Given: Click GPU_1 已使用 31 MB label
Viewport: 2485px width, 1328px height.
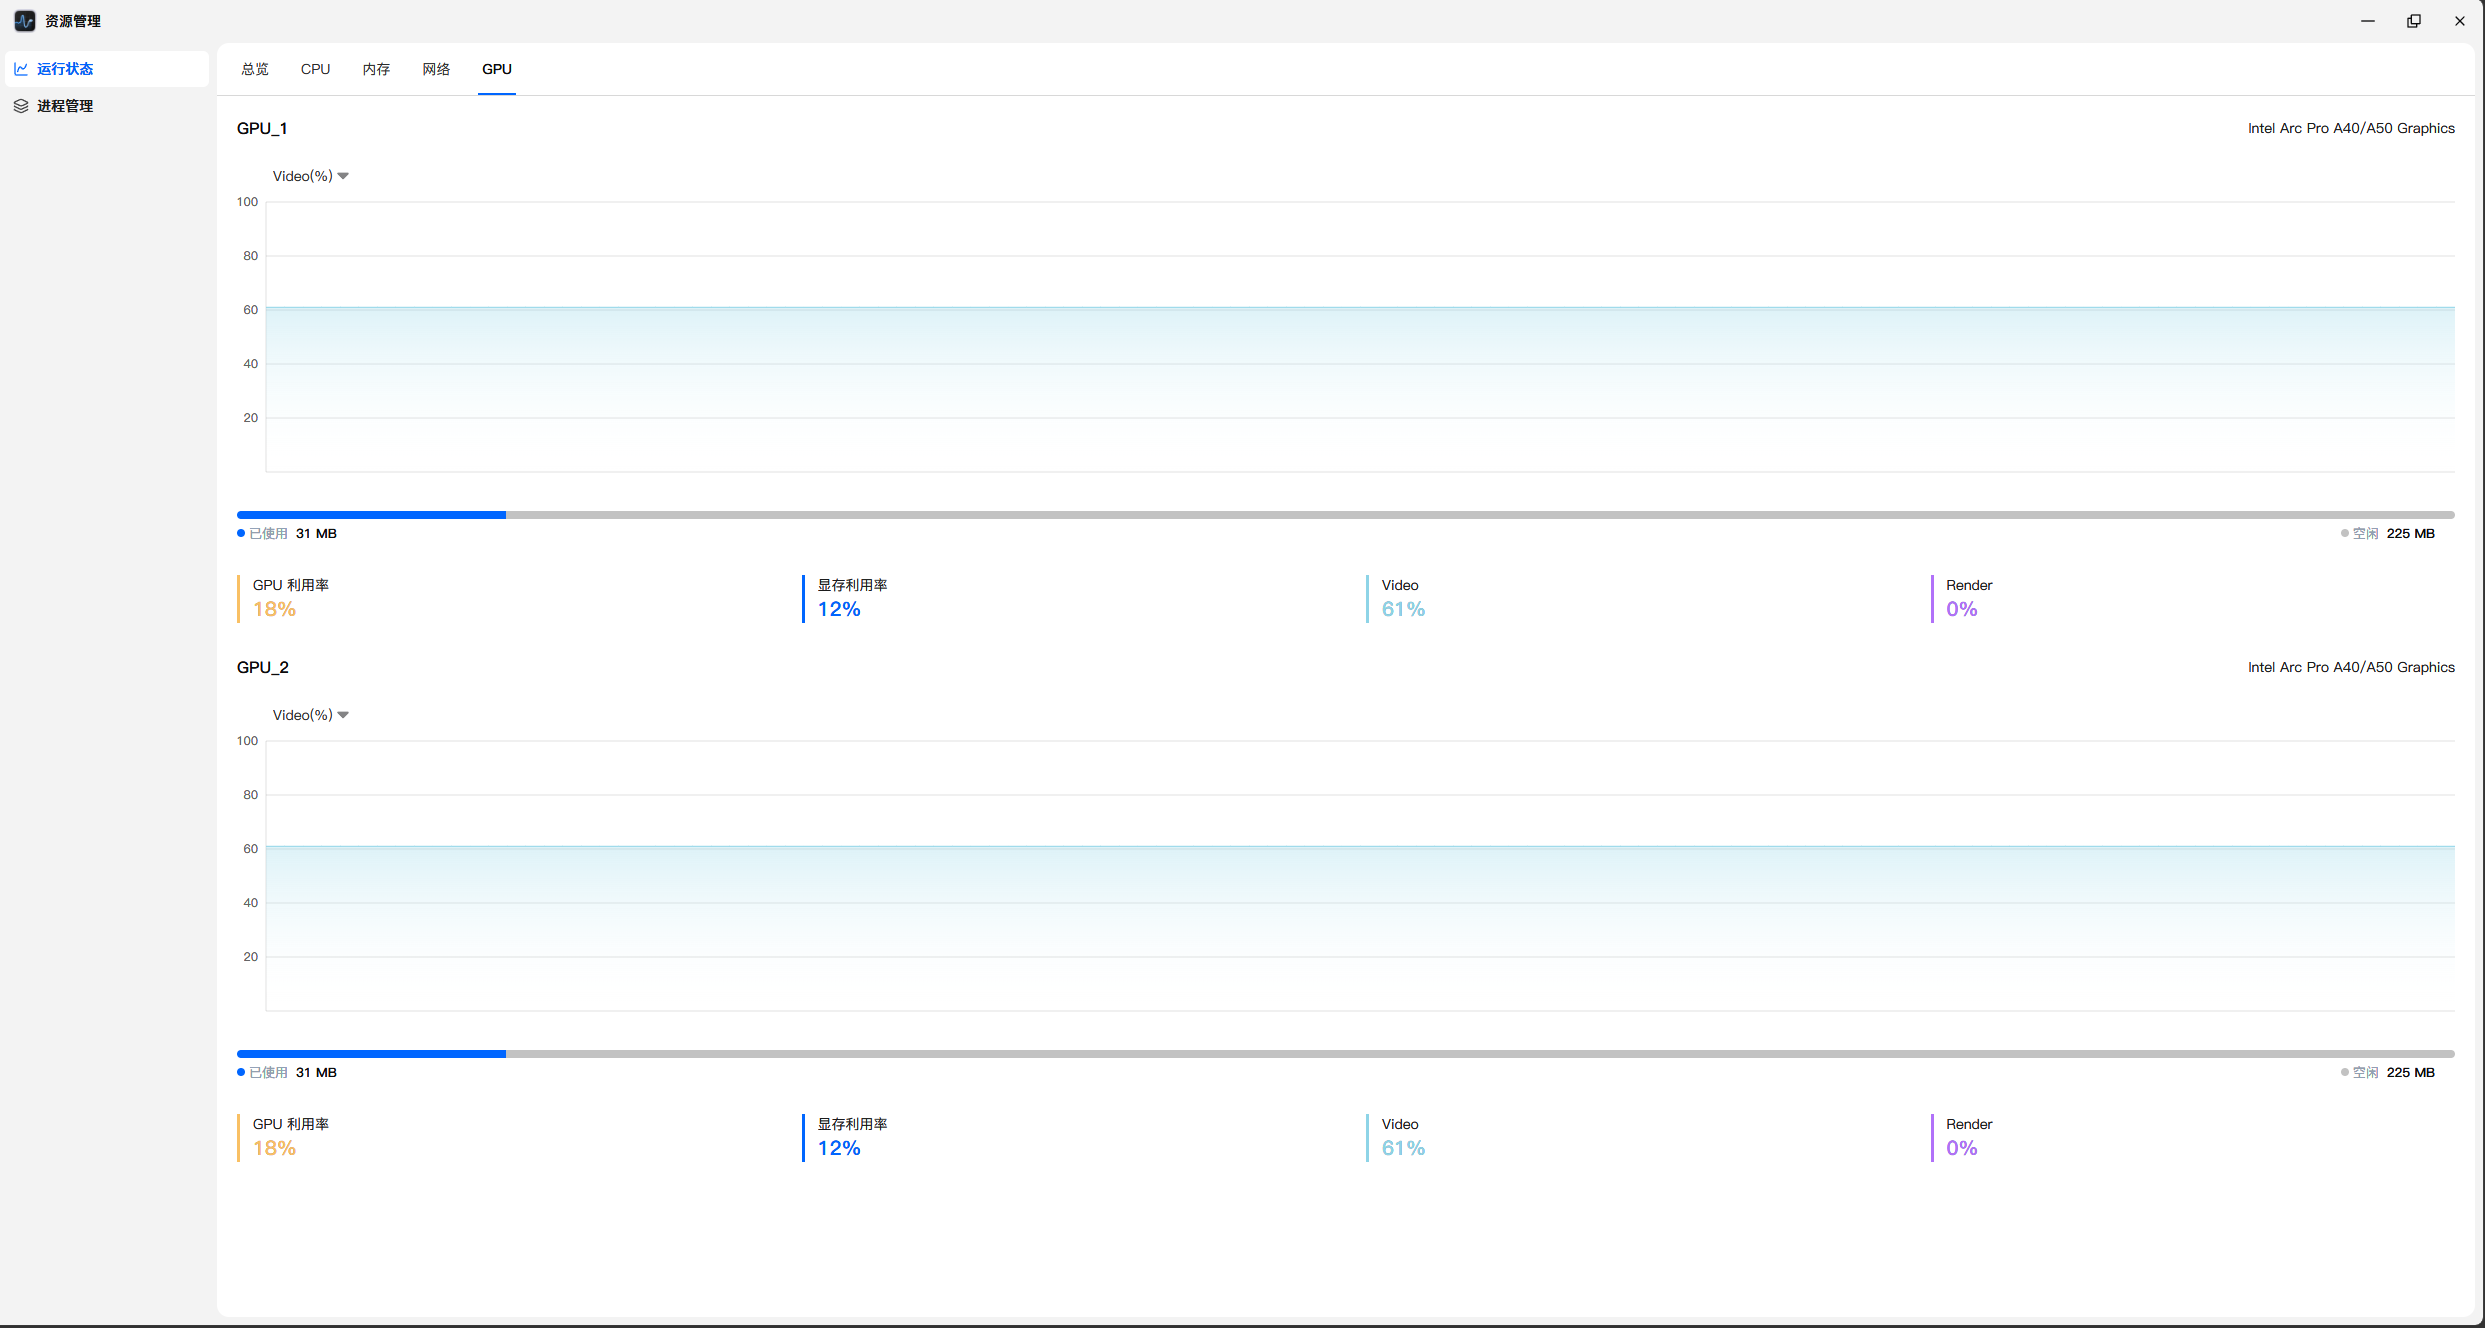Looking at the screenshot, I should (288, 534).
